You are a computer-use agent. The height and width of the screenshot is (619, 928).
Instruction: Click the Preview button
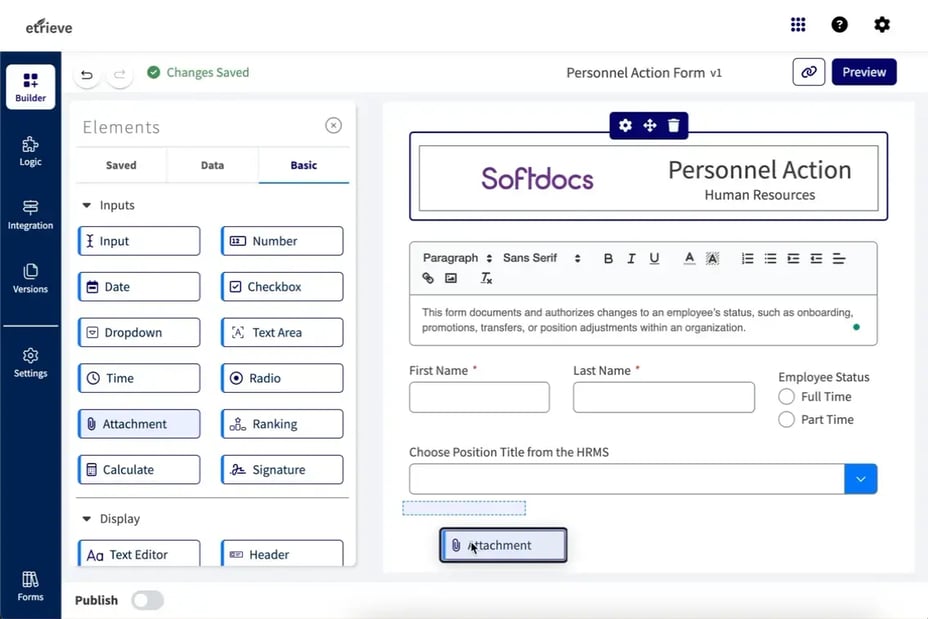[x=864, y=71]
